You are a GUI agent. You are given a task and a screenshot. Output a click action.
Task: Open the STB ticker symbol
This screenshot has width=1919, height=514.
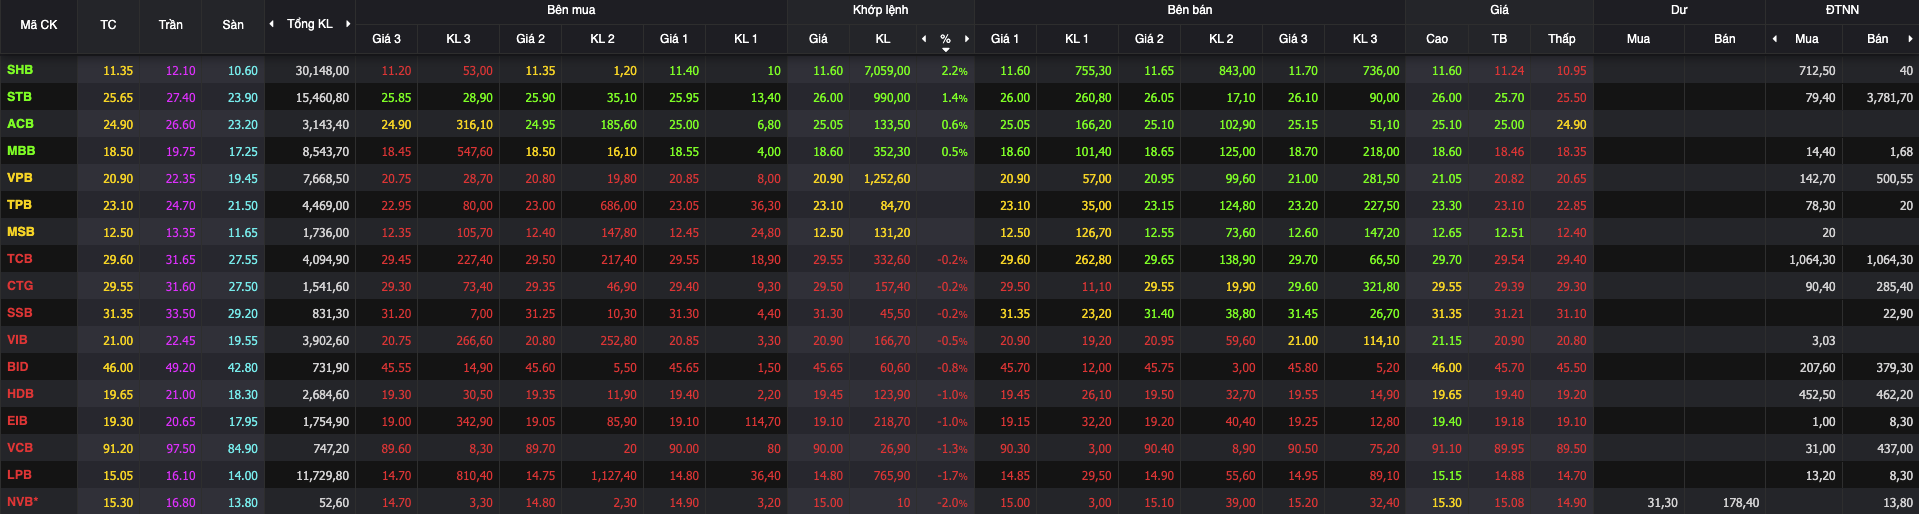[19, 97]
